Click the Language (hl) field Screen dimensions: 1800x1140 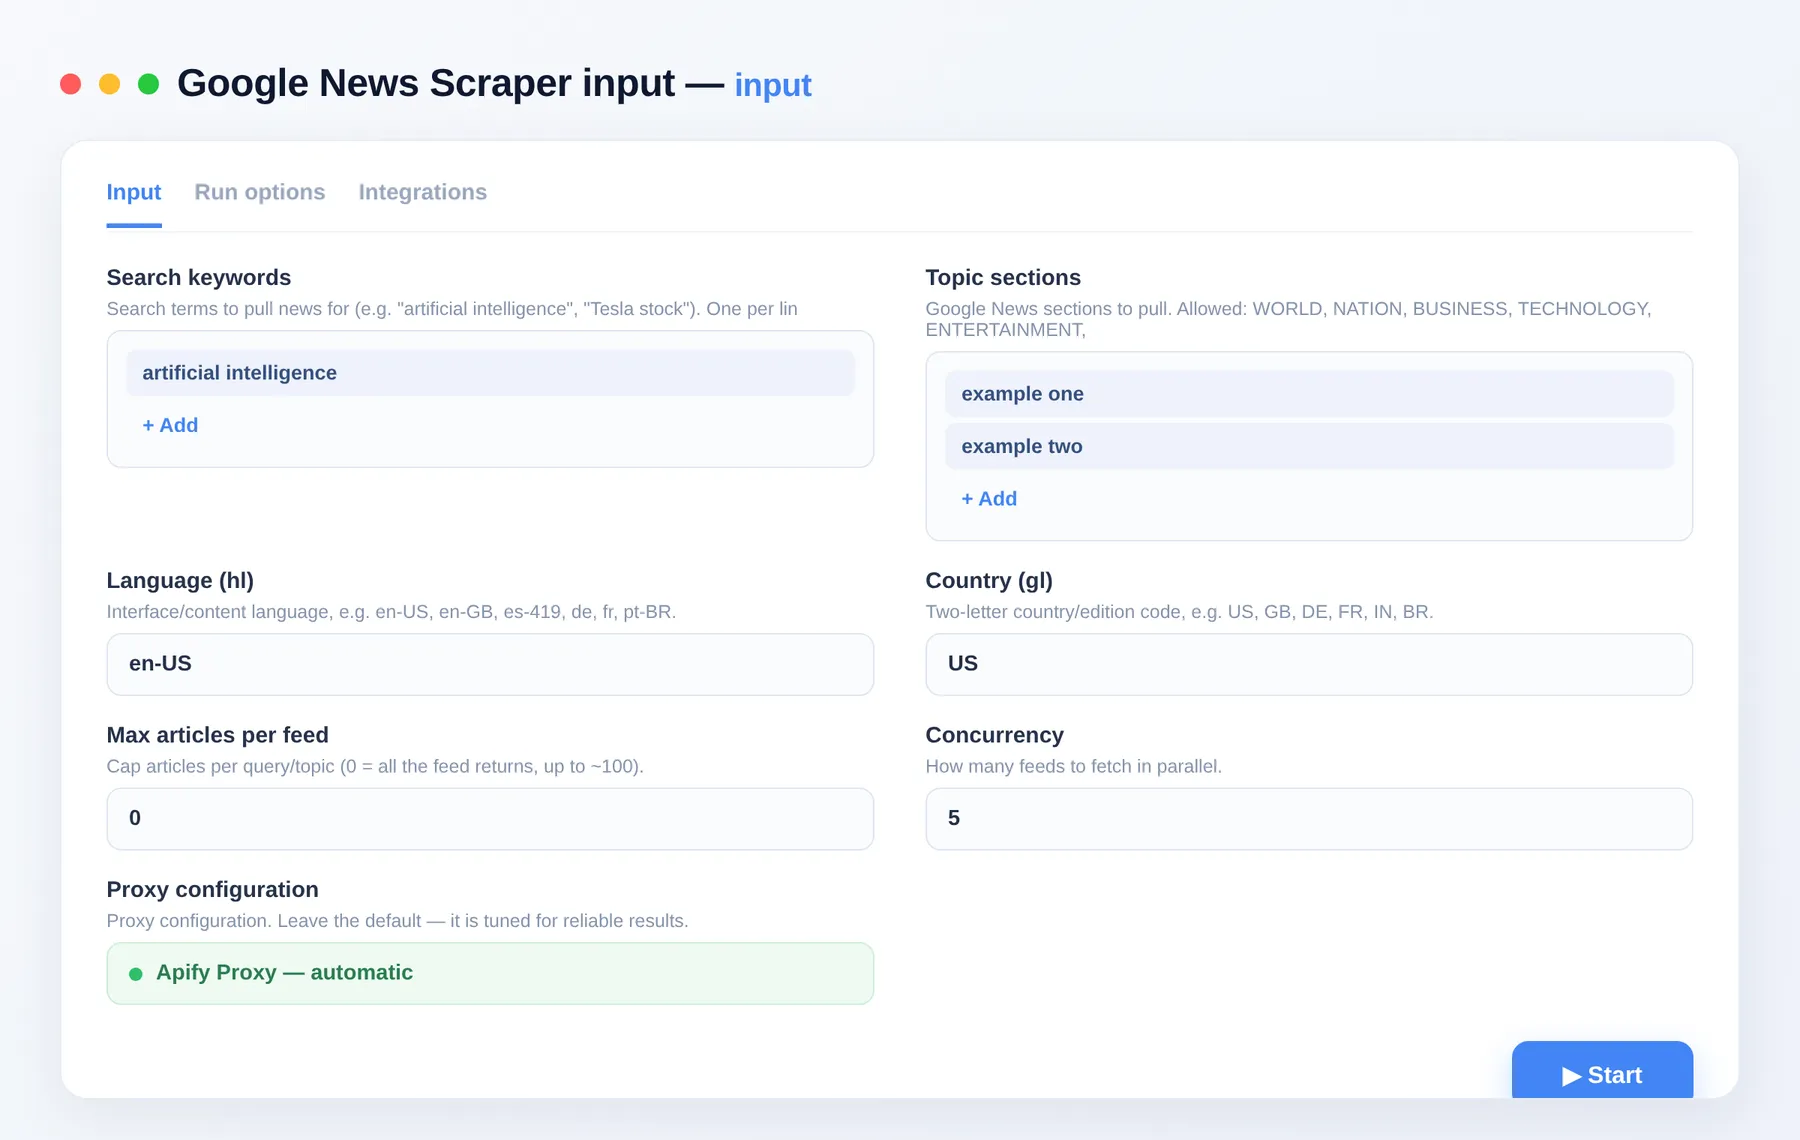tap(490, 664)
